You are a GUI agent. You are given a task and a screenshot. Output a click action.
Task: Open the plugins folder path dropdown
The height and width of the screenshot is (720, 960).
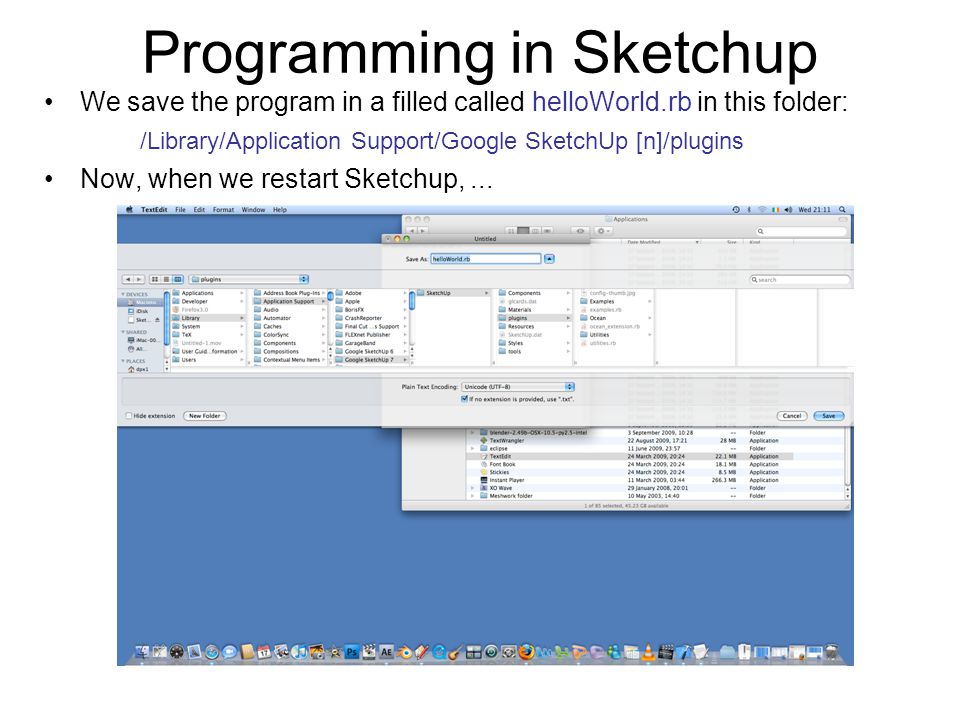[x=249, y=279]
